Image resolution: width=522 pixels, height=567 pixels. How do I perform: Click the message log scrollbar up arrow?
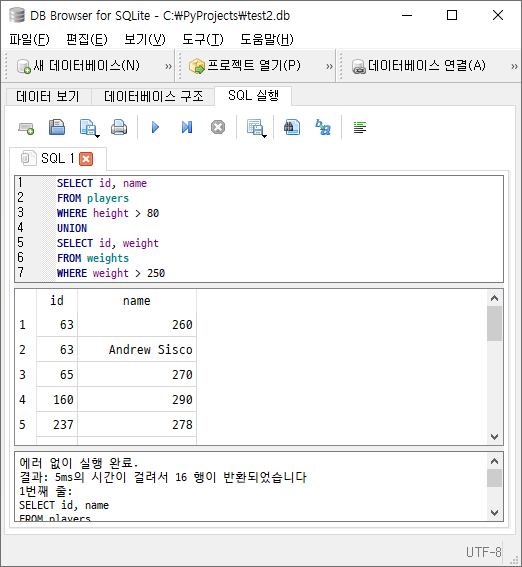click(495, 461)
